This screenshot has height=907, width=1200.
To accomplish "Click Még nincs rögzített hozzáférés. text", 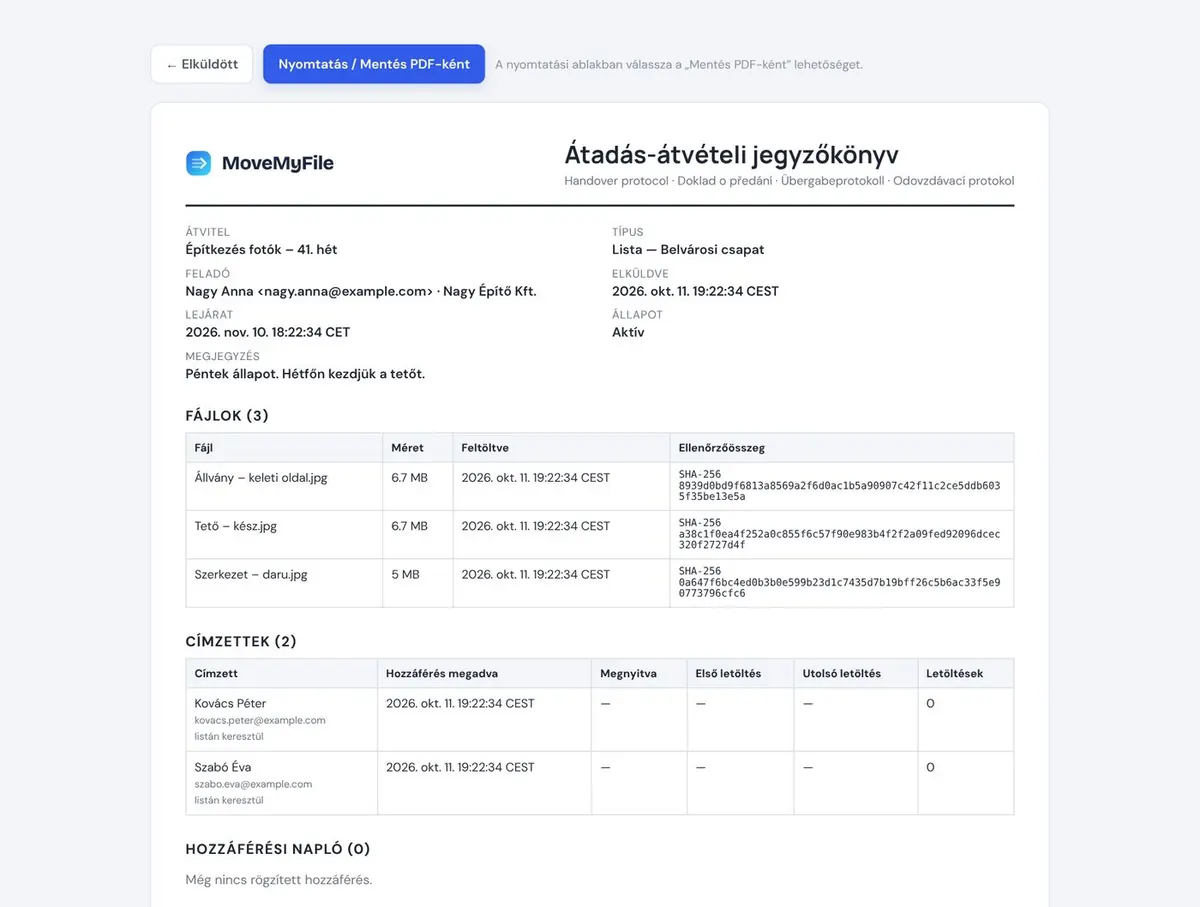I will (279, 880).
